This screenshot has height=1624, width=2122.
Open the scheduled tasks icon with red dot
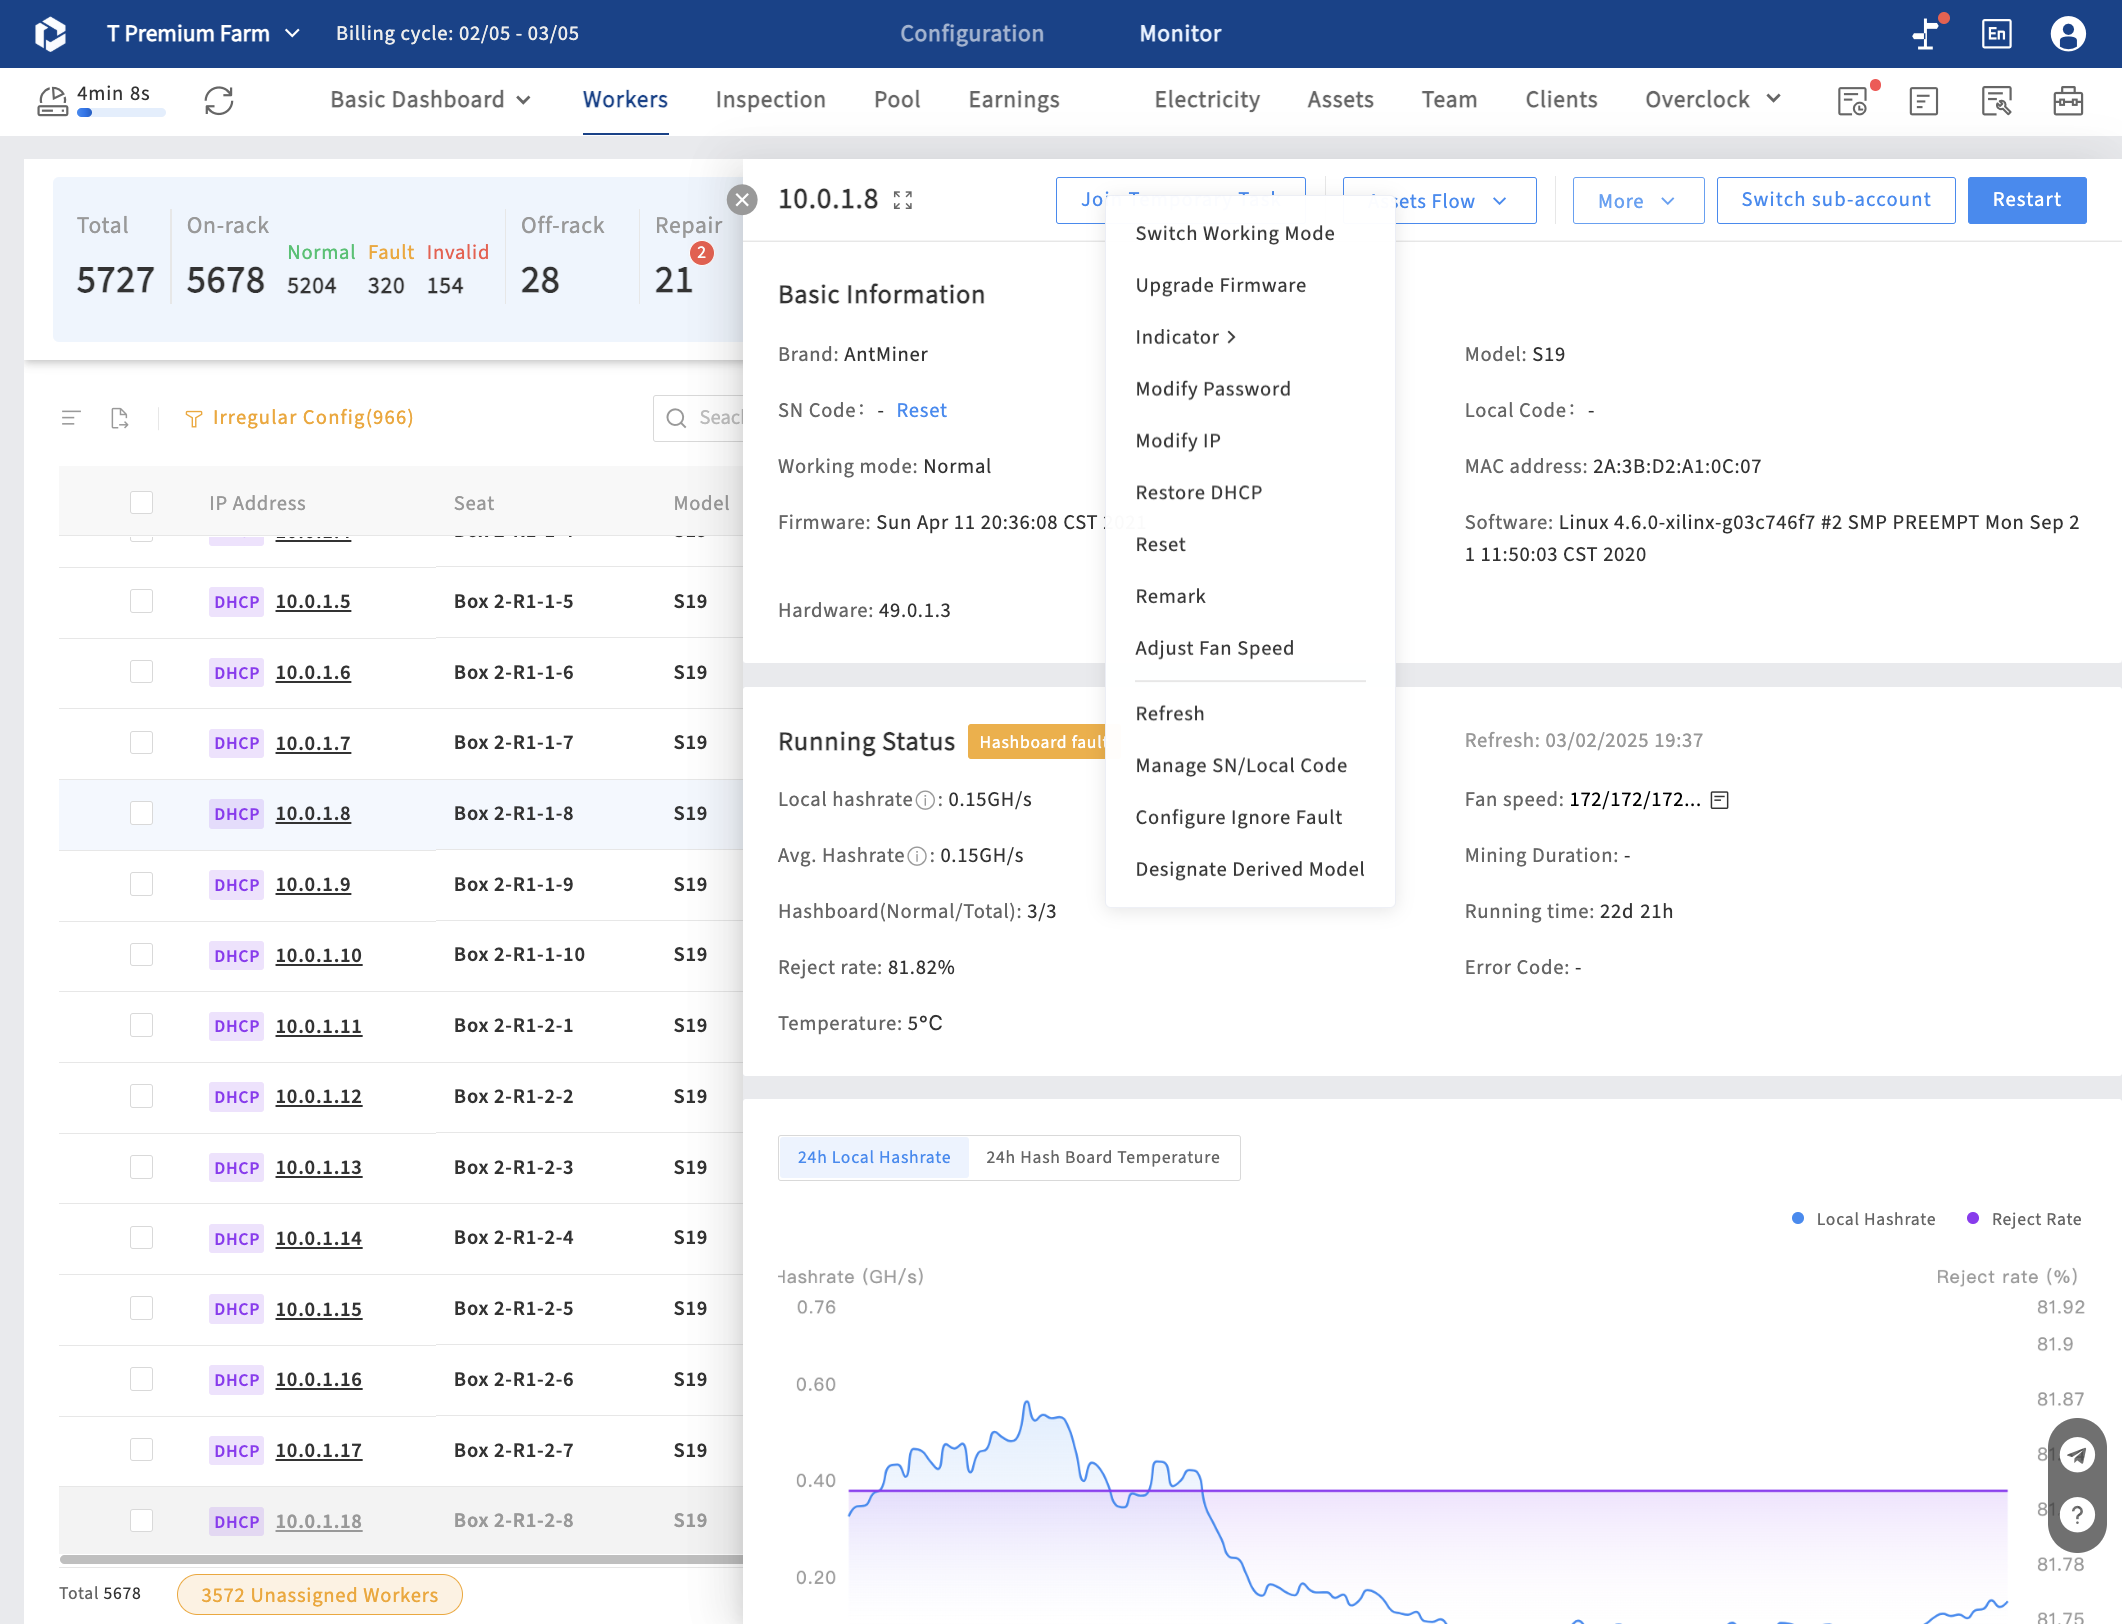pyautogui.click(x=1855, y=101)
